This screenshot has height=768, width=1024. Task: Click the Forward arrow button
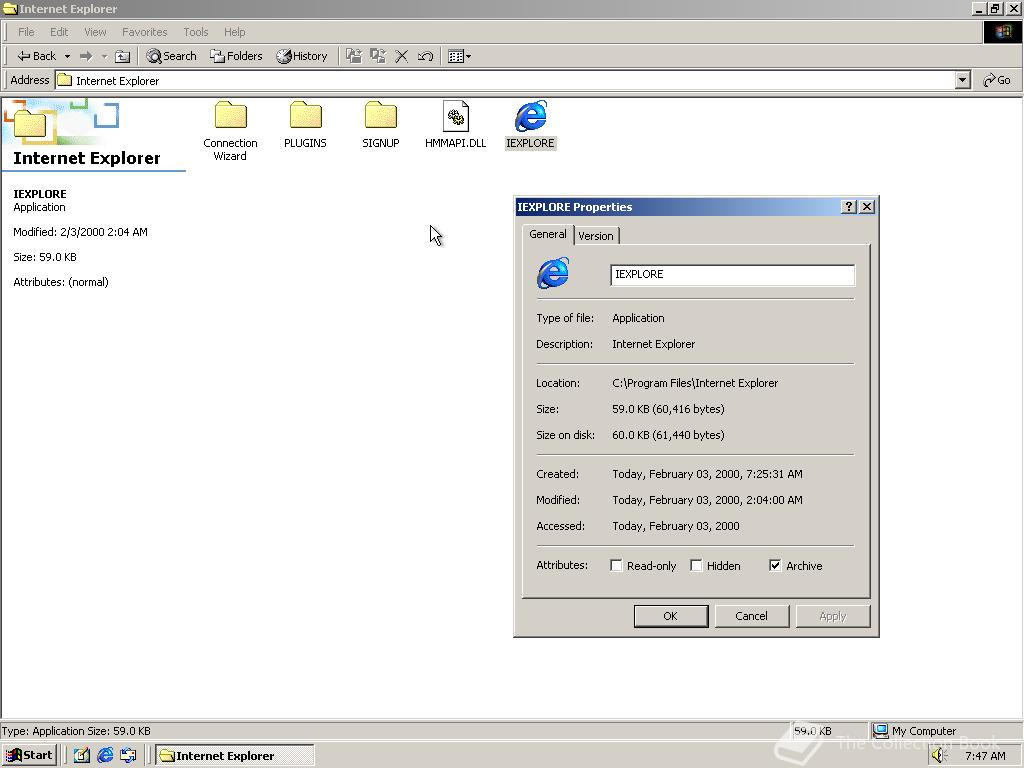coord(86,56)
